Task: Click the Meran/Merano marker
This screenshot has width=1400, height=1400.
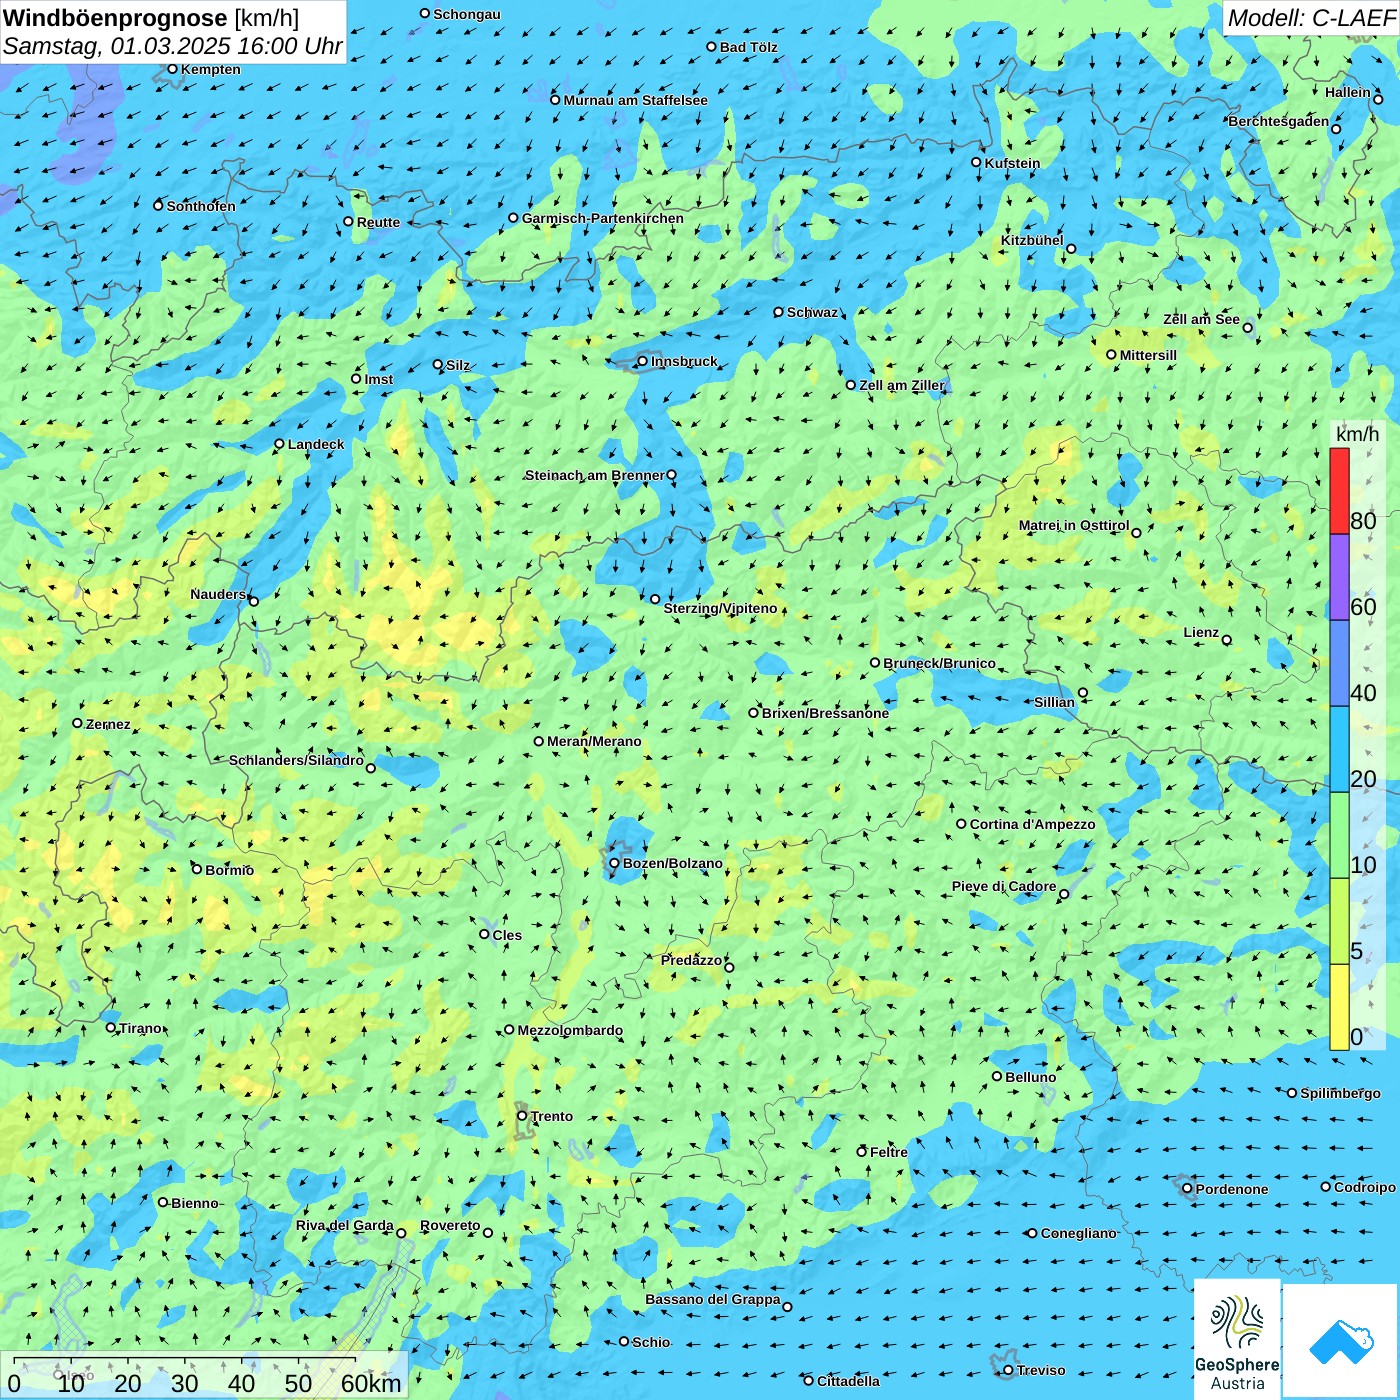Action: tap(538, 741)
